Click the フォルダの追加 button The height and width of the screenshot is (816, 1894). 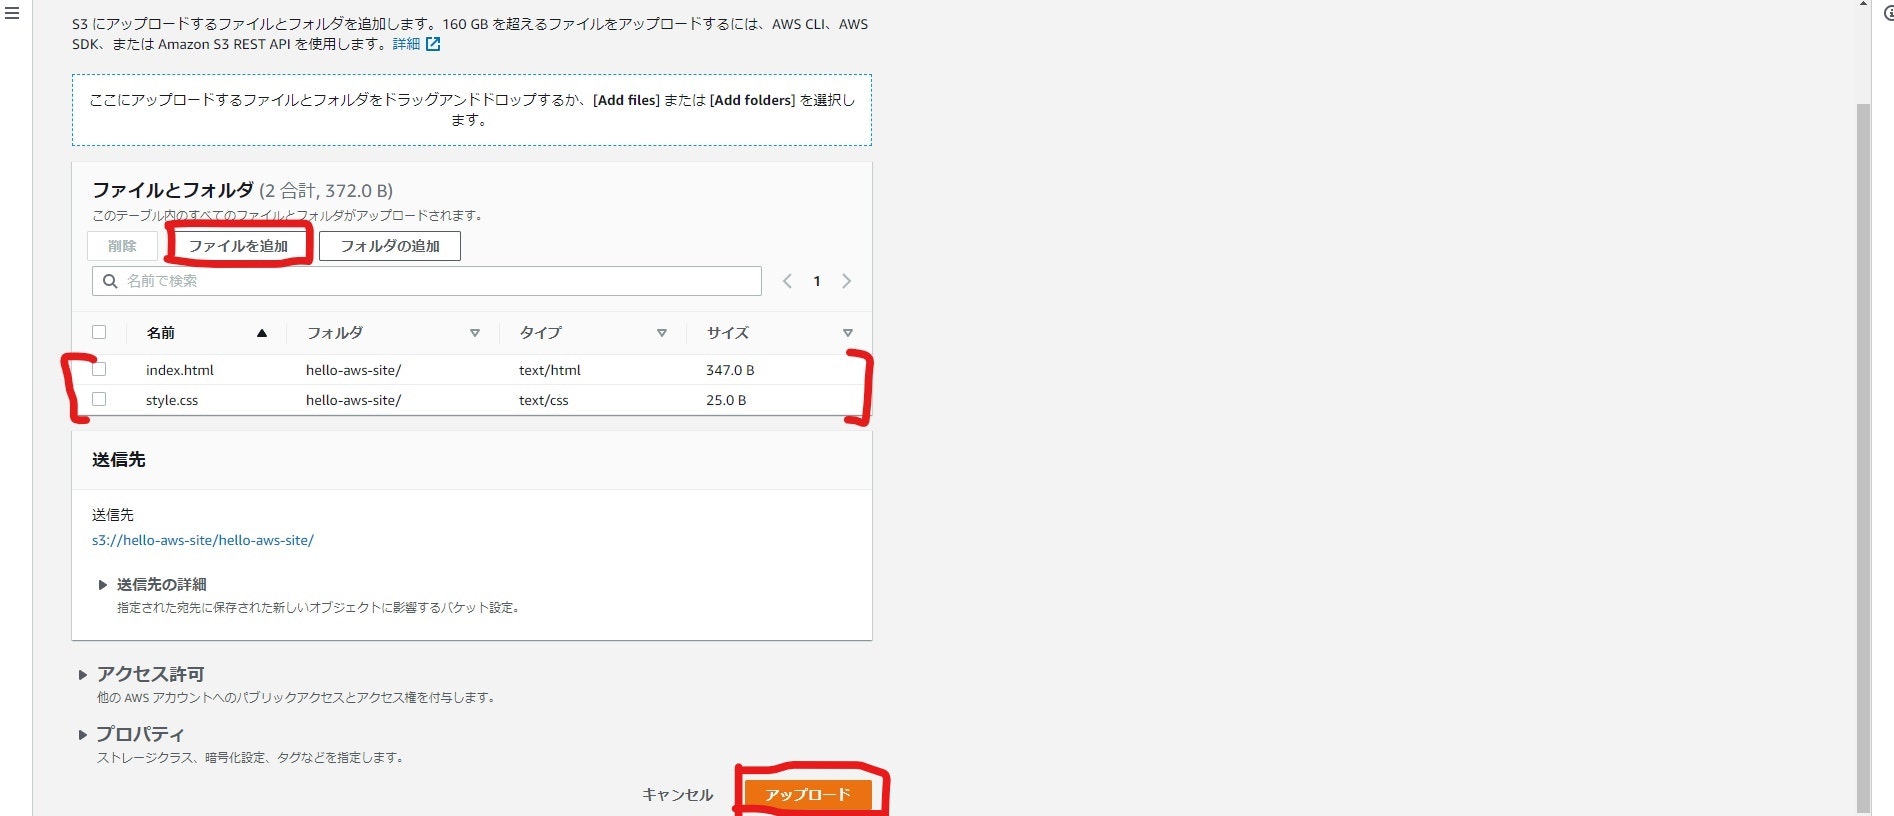coord(390,246)
